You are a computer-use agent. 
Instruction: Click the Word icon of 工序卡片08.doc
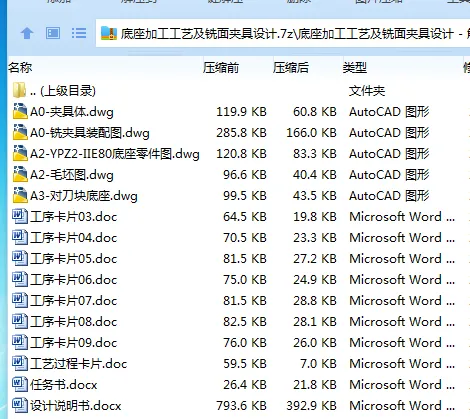click(x=20, y=321)
